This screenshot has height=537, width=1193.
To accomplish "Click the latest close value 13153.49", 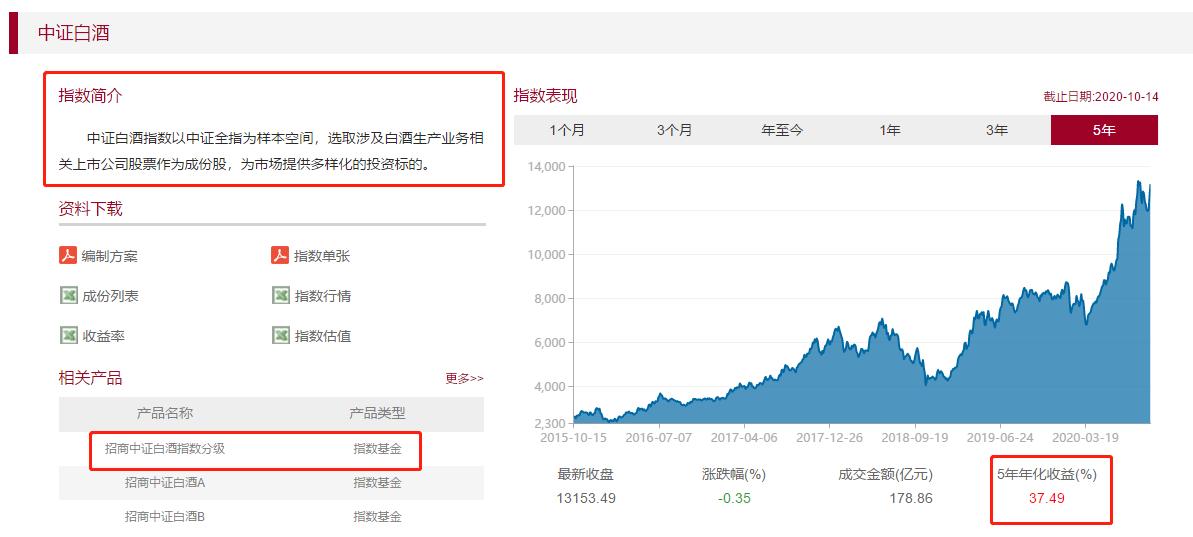I will pyautogui.click(x=586, y=499).
